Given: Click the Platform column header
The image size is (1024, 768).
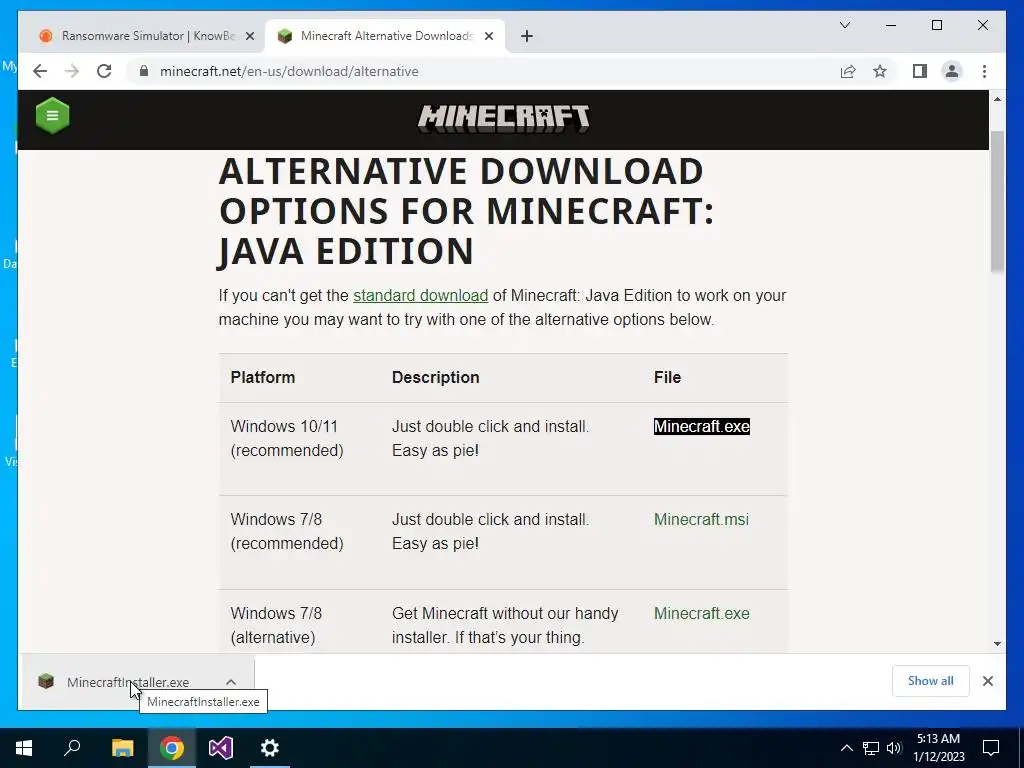Looking at the screenshot, I should (x=263, y=377).
